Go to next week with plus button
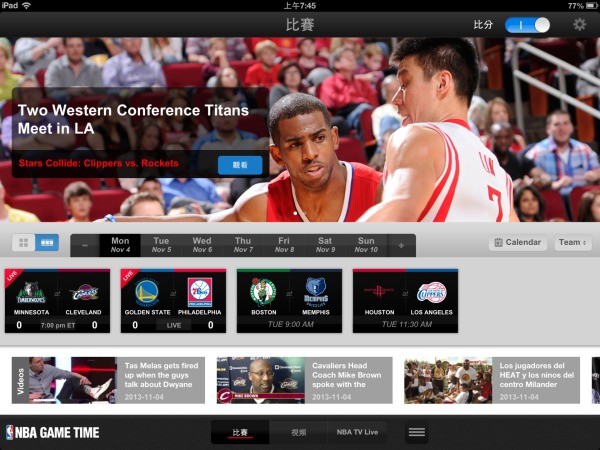The height and width of the screenshot is (450, 600). coord(401,245)
